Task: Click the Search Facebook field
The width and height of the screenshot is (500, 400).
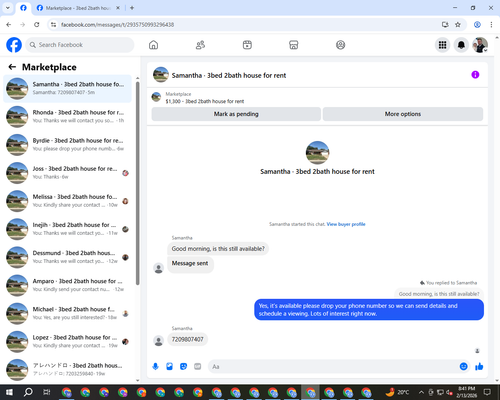Action: (x=80, y=45)
